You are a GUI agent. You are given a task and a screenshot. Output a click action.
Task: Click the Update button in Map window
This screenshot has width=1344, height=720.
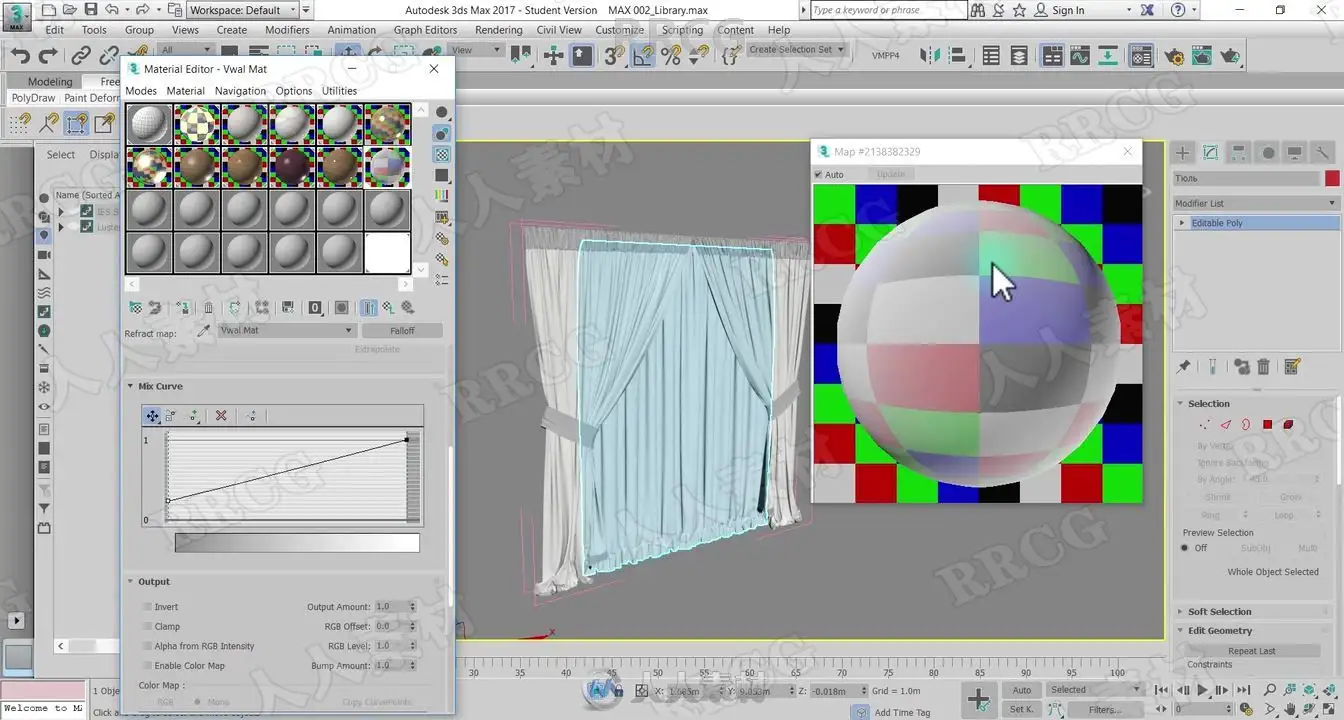click(890, 175)
